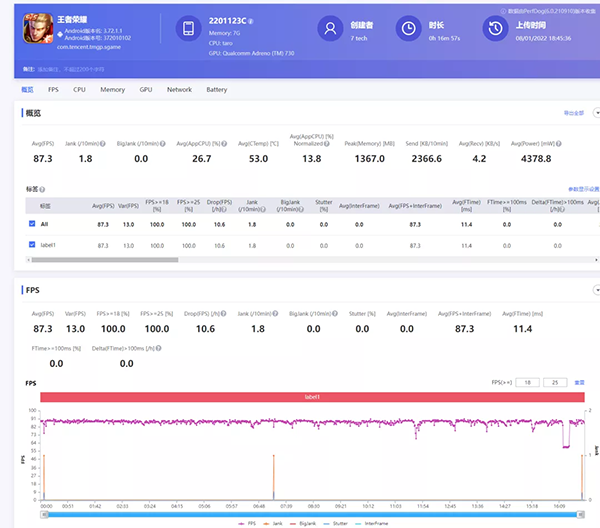This screenshot has width=600, height=528.
Task: Click the Avg(FPS) help icon in overview
Action: pos(58,143)
